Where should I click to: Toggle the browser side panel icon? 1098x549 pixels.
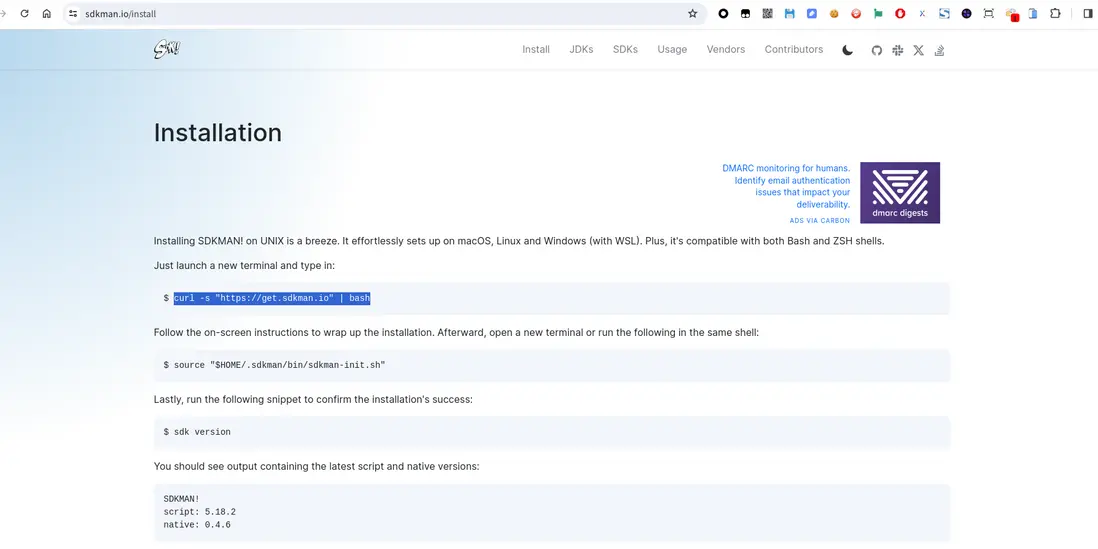tap(1087, 13)
